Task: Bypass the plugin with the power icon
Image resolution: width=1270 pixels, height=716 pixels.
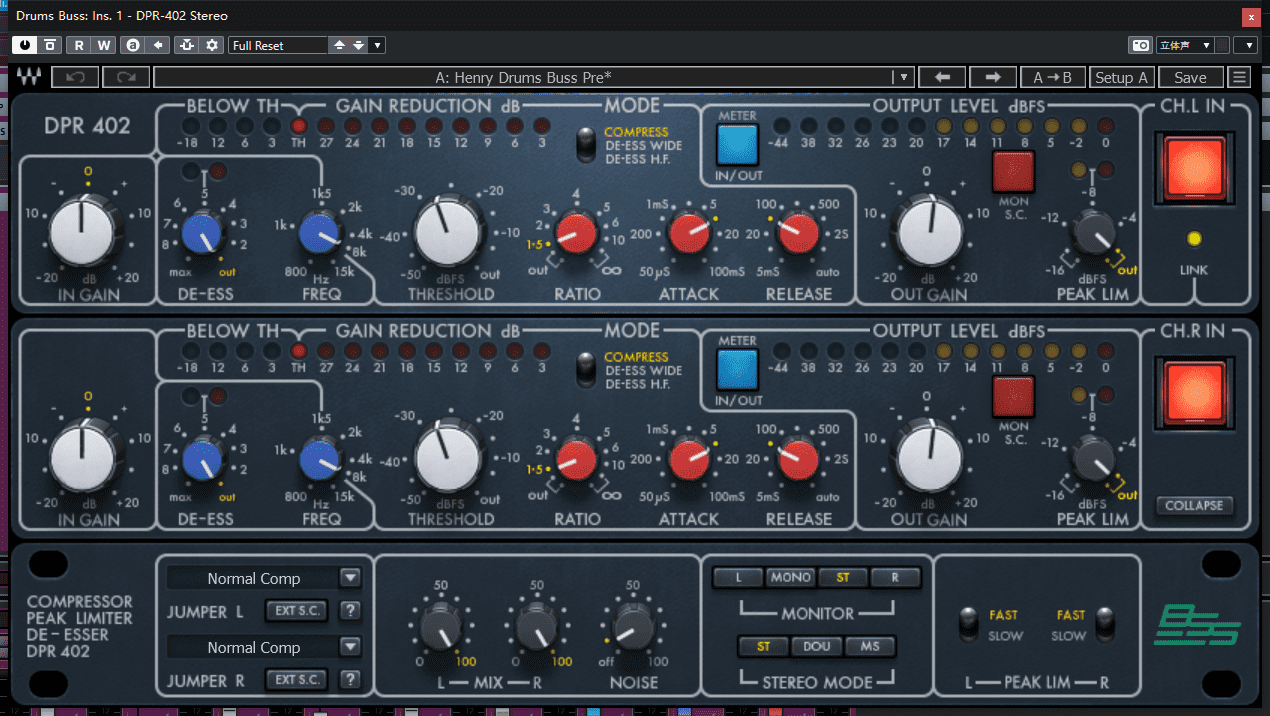Action: click(23, 45)
